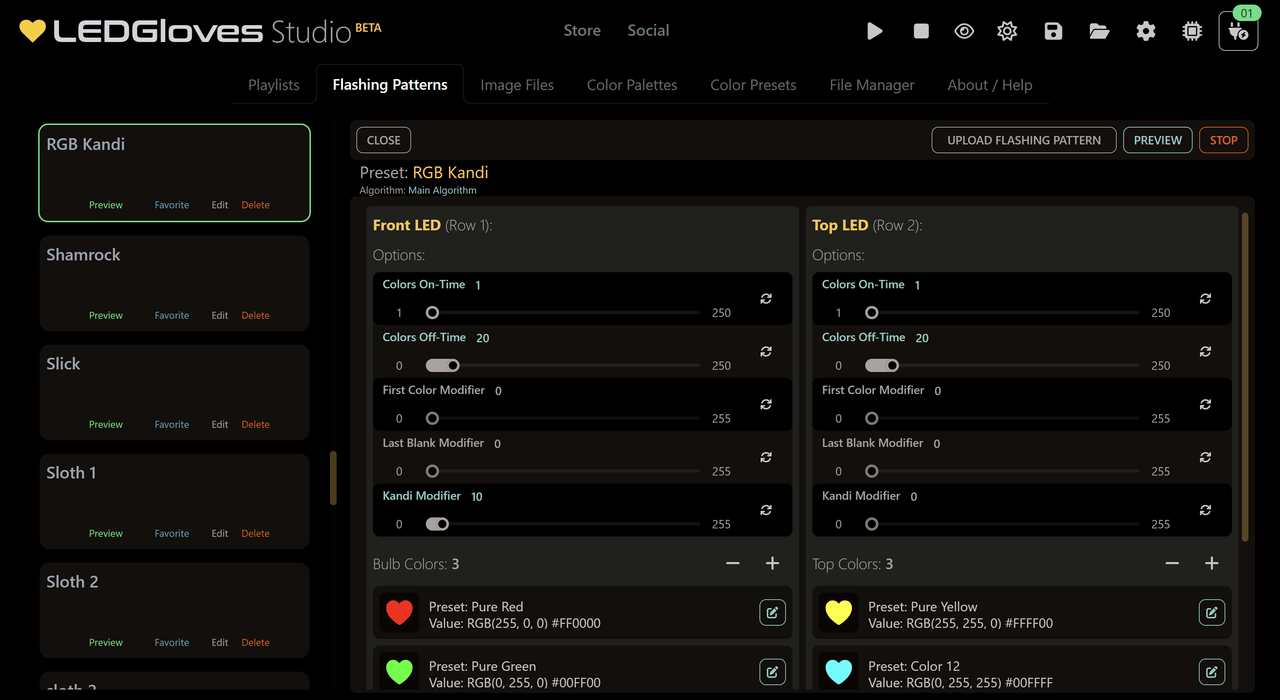The height and width of the screenshot is (700, 1280).
Task: Click the PREVIEW button in the preset header
Action: [x=1158, y=140]
